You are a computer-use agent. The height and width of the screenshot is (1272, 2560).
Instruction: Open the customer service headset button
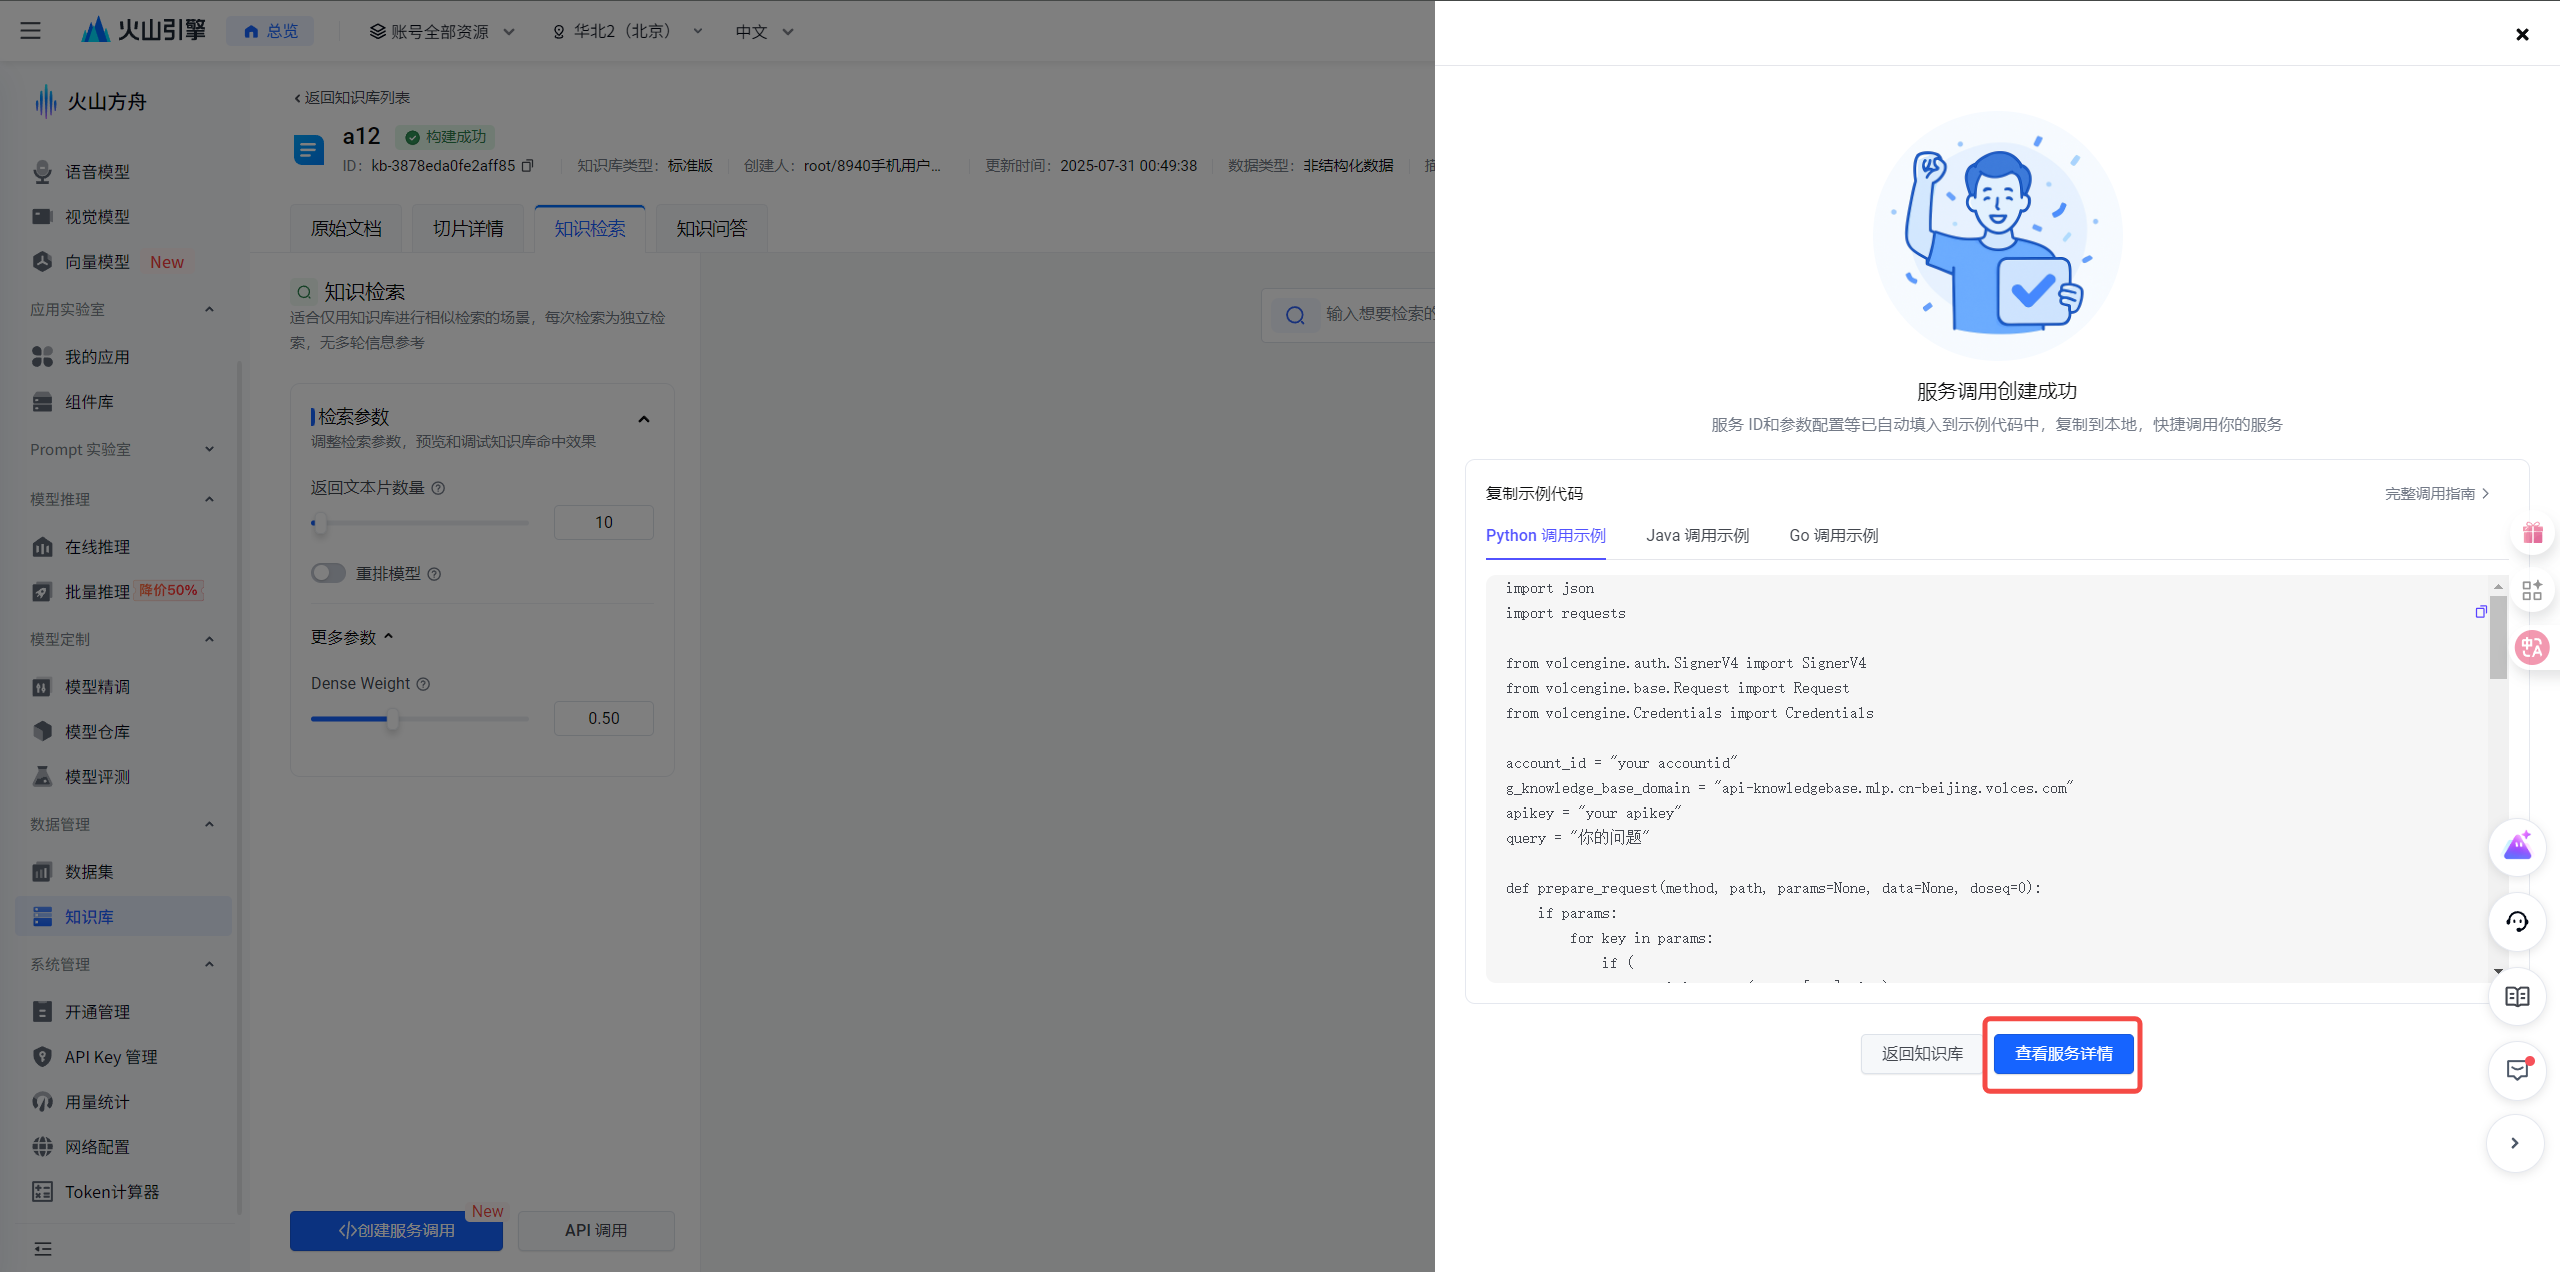2517,922
